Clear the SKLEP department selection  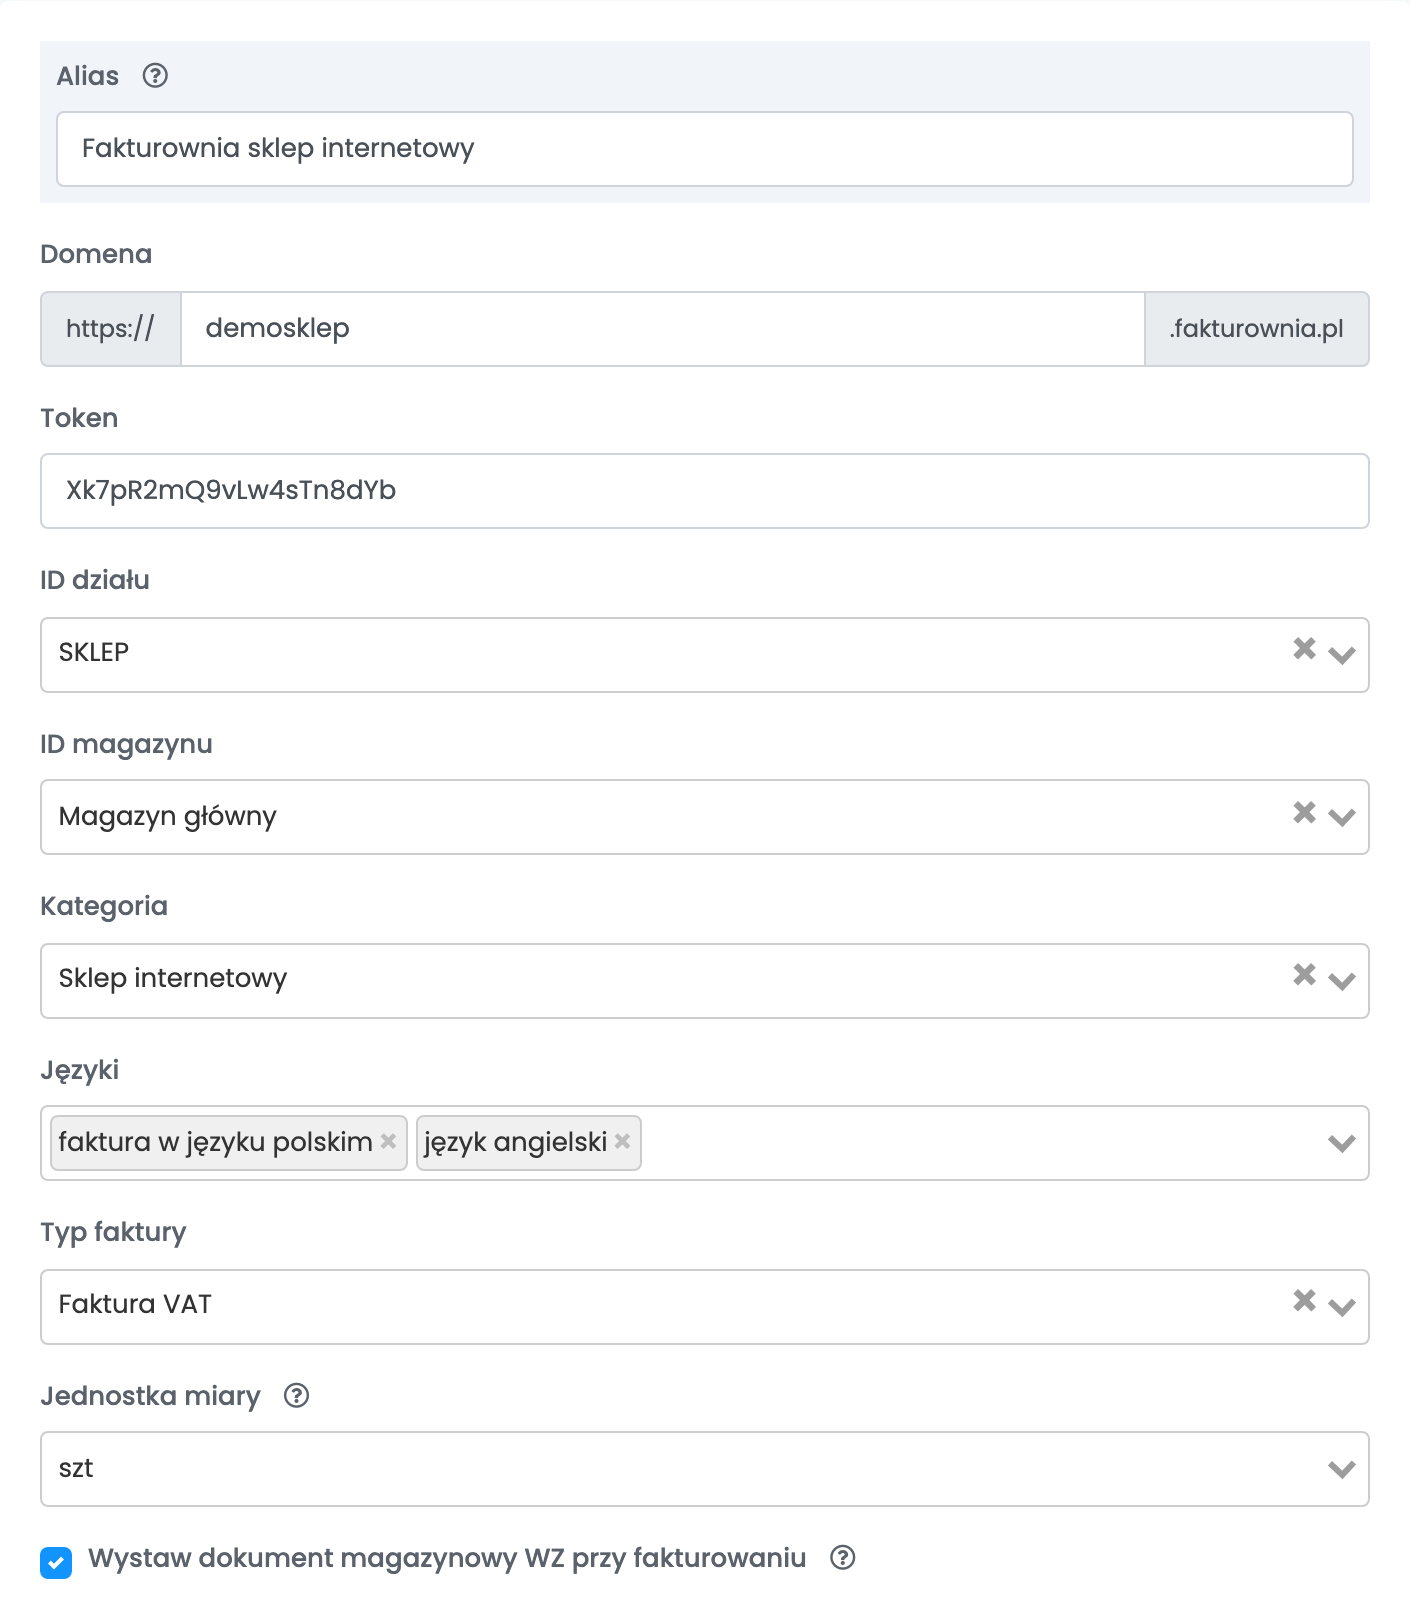click(1304, 648)
